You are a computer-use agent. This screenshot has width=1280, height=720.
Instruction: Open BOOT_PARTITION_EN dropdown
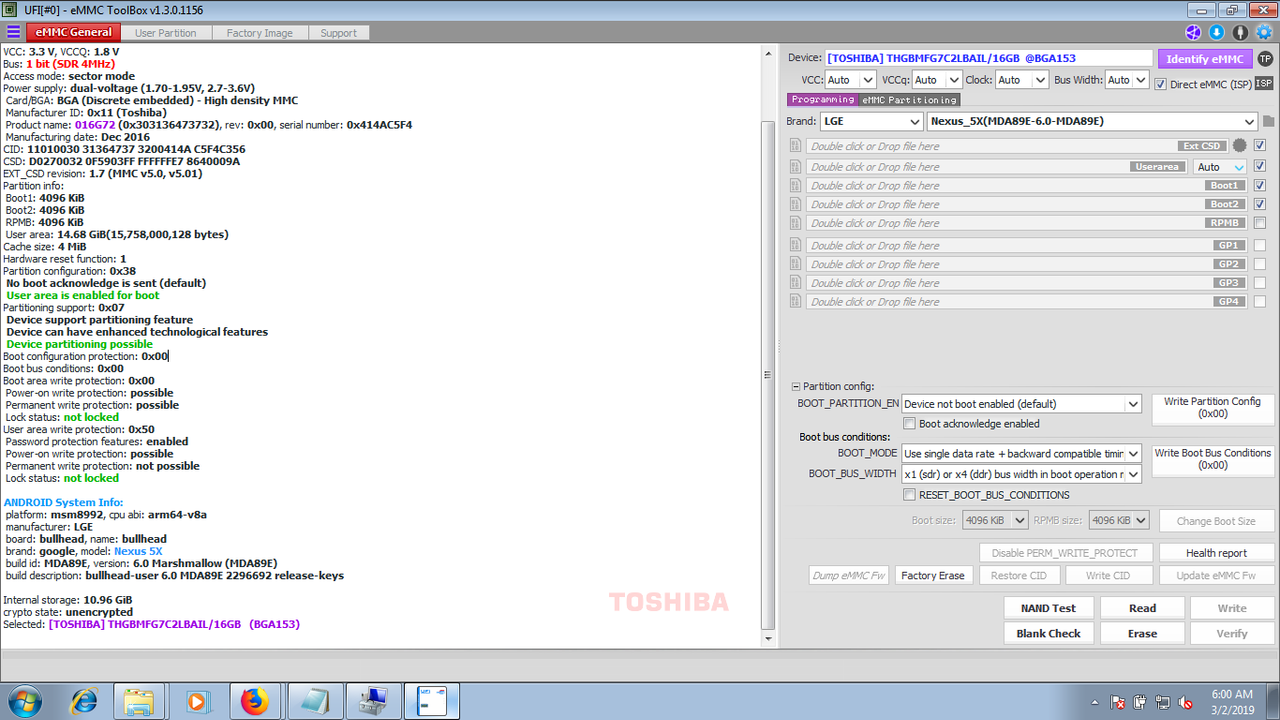1021,404
